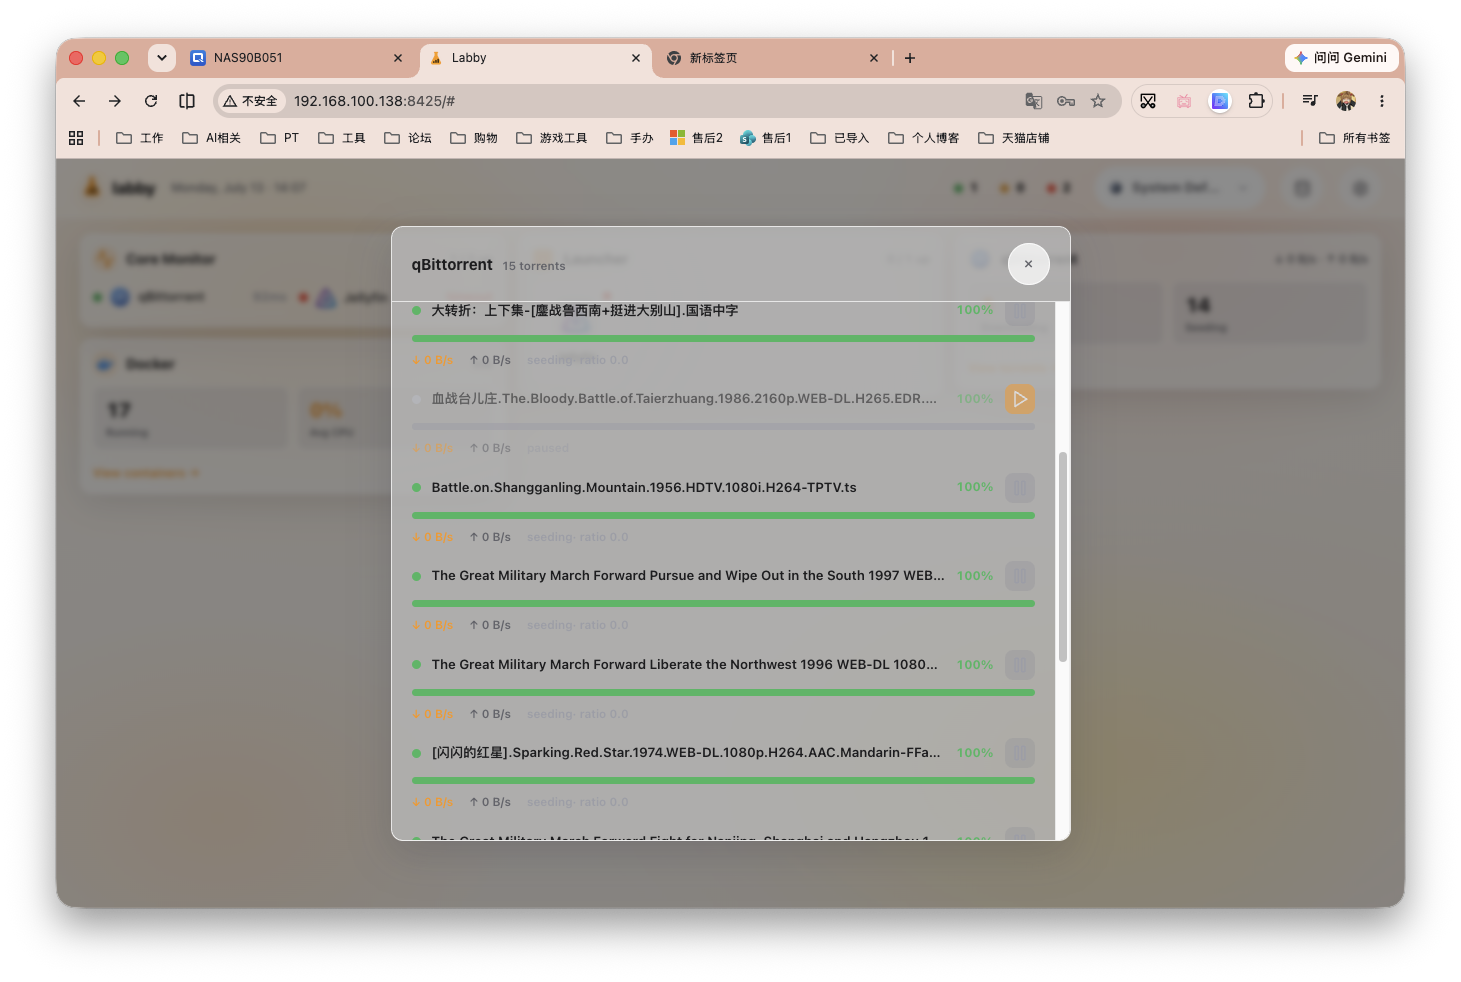Open the Extensions puzzle-piece menu
The height and width of the screenshot is (982, 1461).
(x=1256, y=101)
